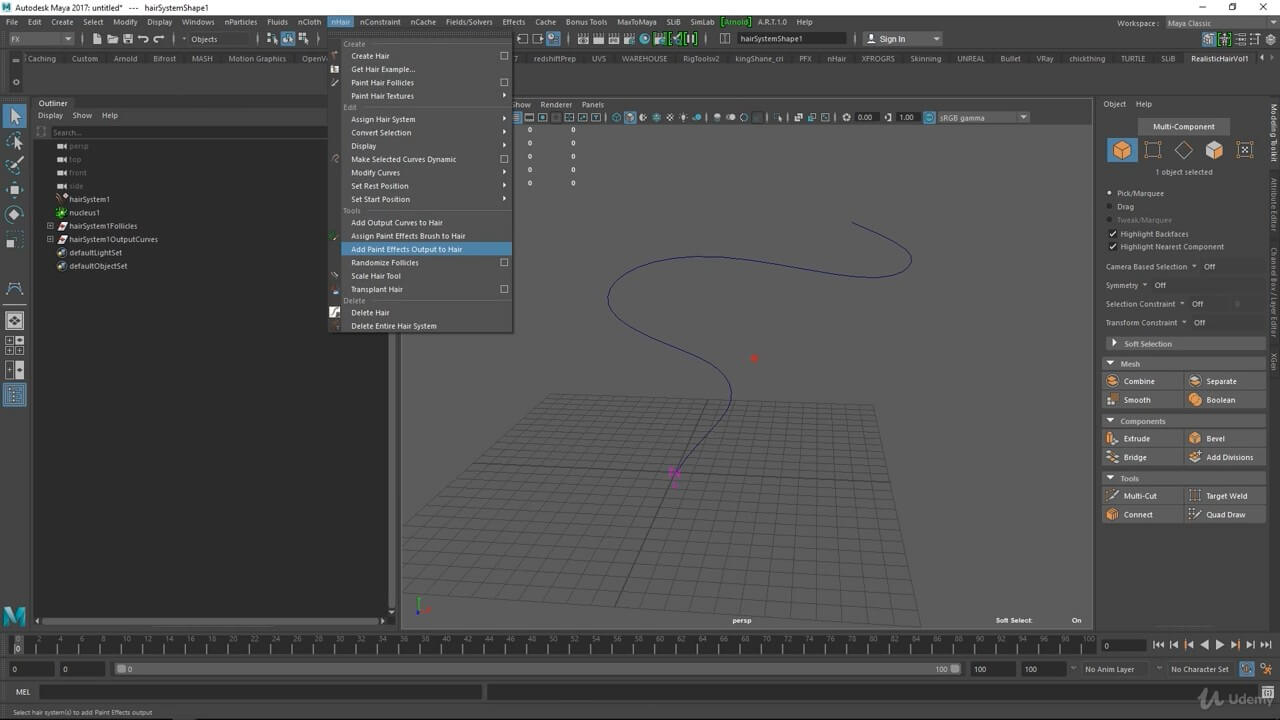Select the arrow Select tool in toolbox
Image resolution: width=1280 pixels, height=720 pixels.
point(15,117)
